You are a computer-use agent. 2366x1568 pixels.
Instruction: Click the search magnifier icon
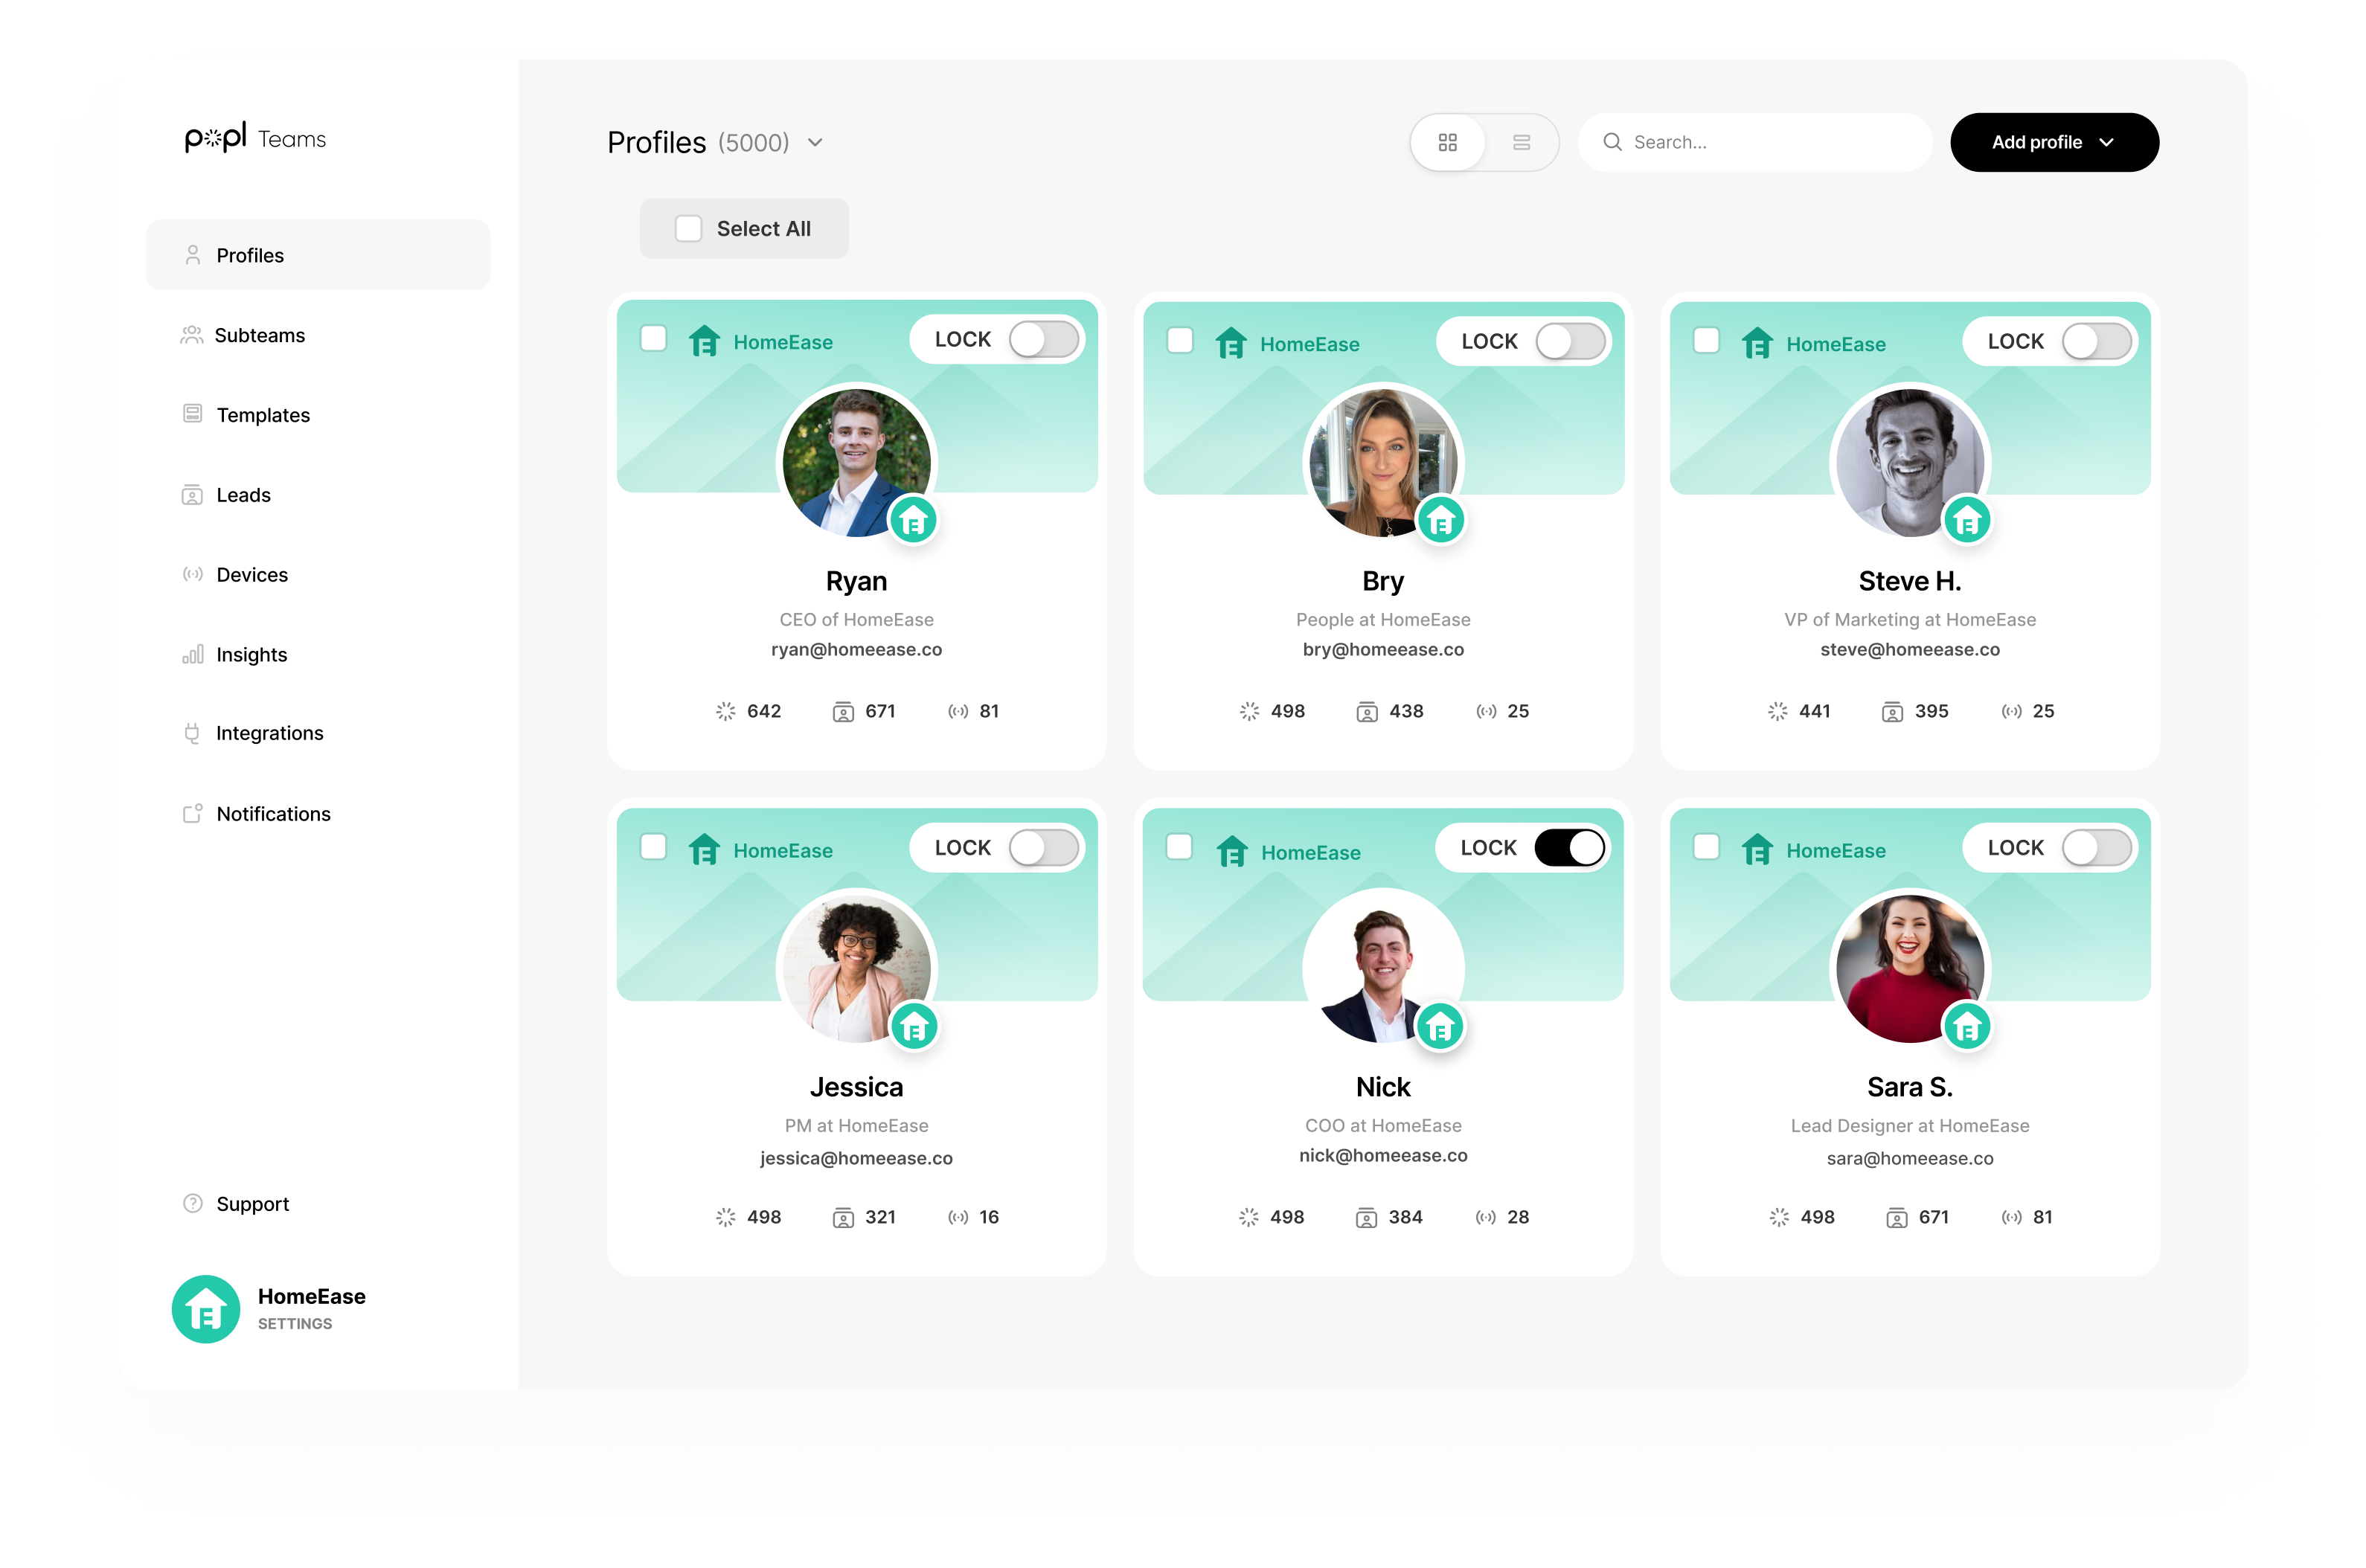(1612, 142)
